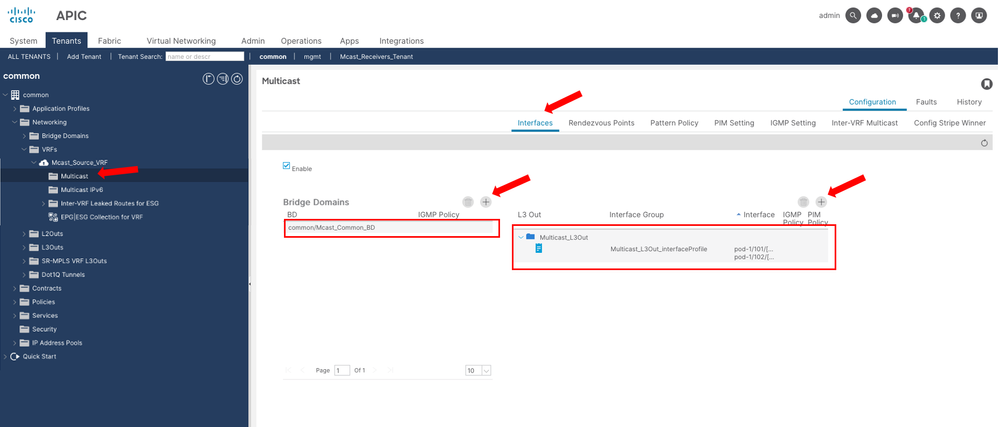Open the help question mark icon
Viewport: 999px width, 427px height.
[958, 16]
